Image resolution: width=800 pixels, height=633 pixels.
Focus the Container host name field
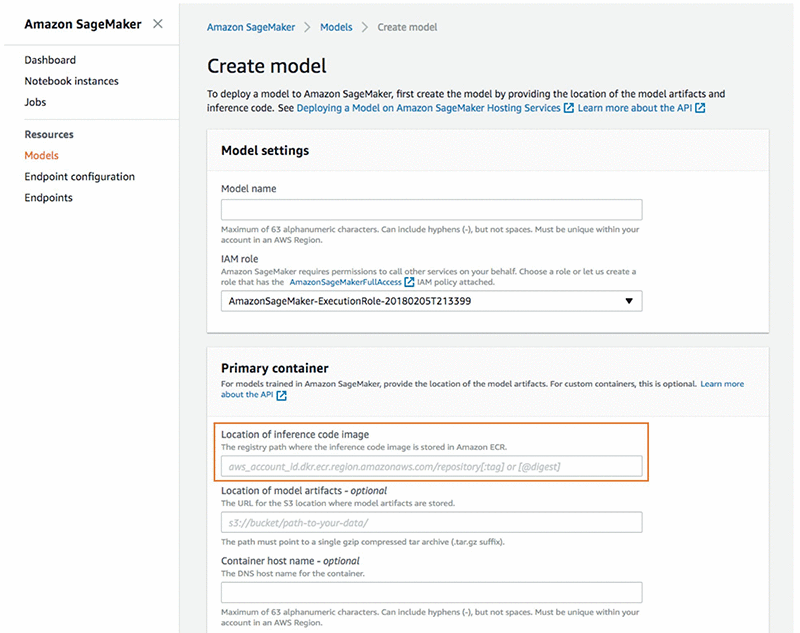(431, 592)
